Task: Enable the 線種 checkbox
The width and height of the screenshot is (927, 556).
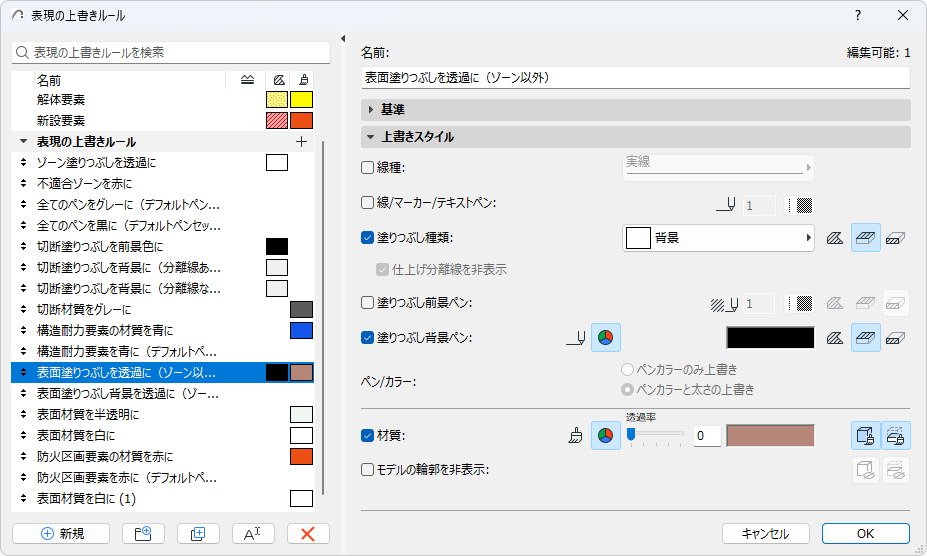Action: pyautogui.click(x=367, y=167)
